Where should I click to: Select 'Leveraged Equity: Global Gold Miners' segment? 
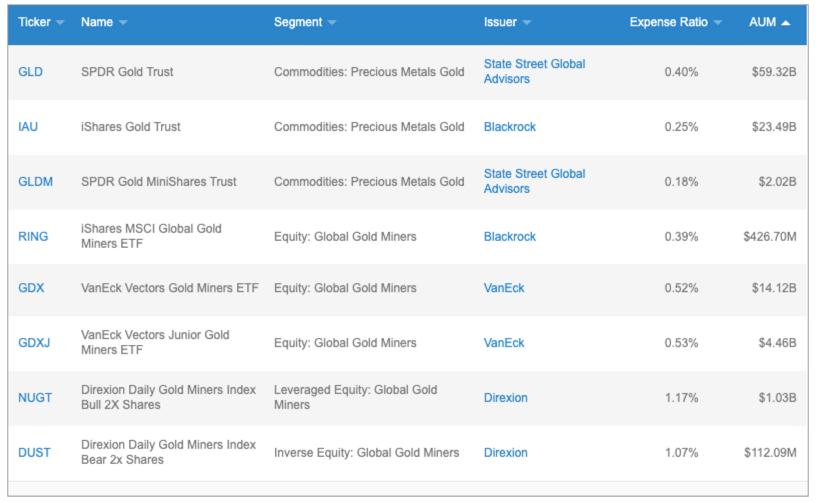pyautogui.click(x=356, y=397)
